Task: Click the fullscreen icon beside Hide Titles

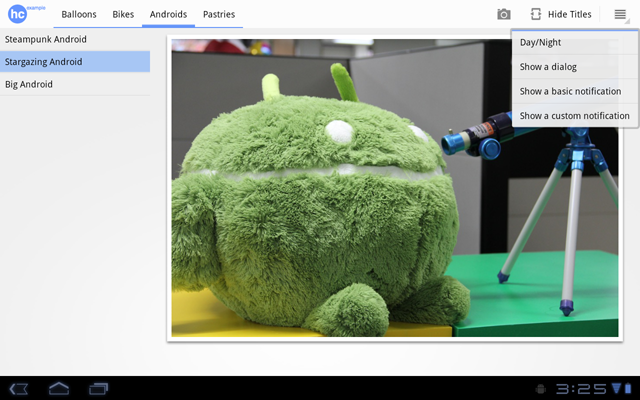Action: point(536,14)
